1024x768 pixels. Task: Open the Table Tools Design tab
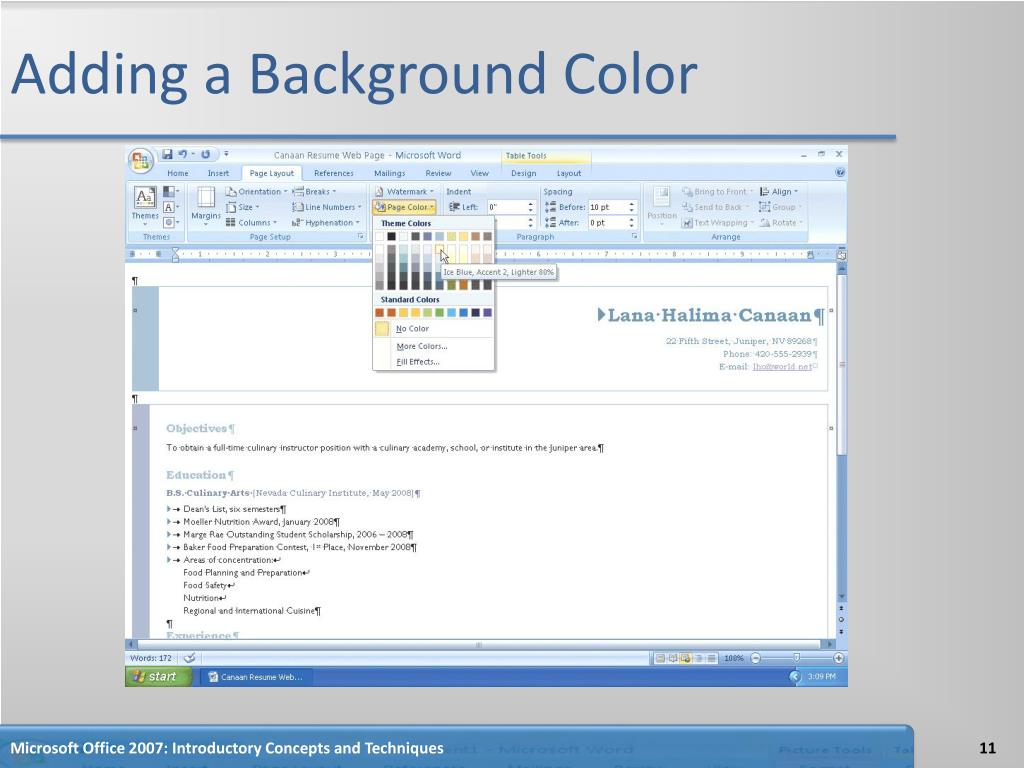click(523, 173)
